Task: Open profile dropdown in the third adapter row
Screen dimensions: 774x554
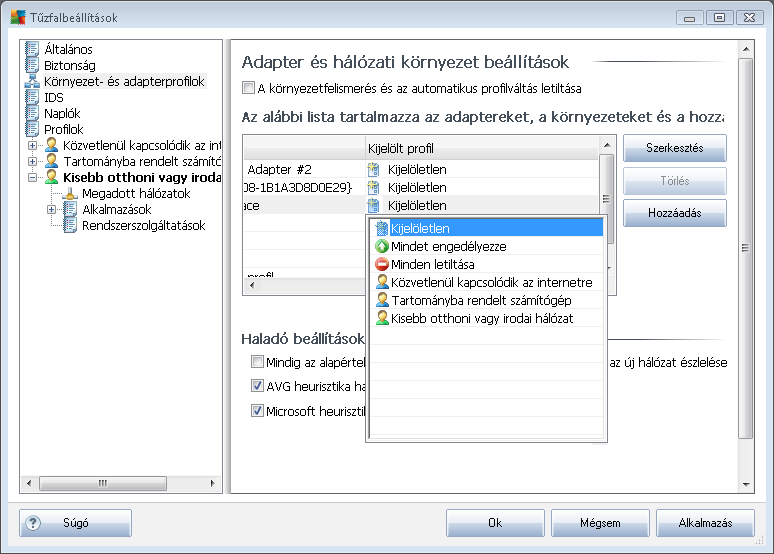Action: pos(482,205)
